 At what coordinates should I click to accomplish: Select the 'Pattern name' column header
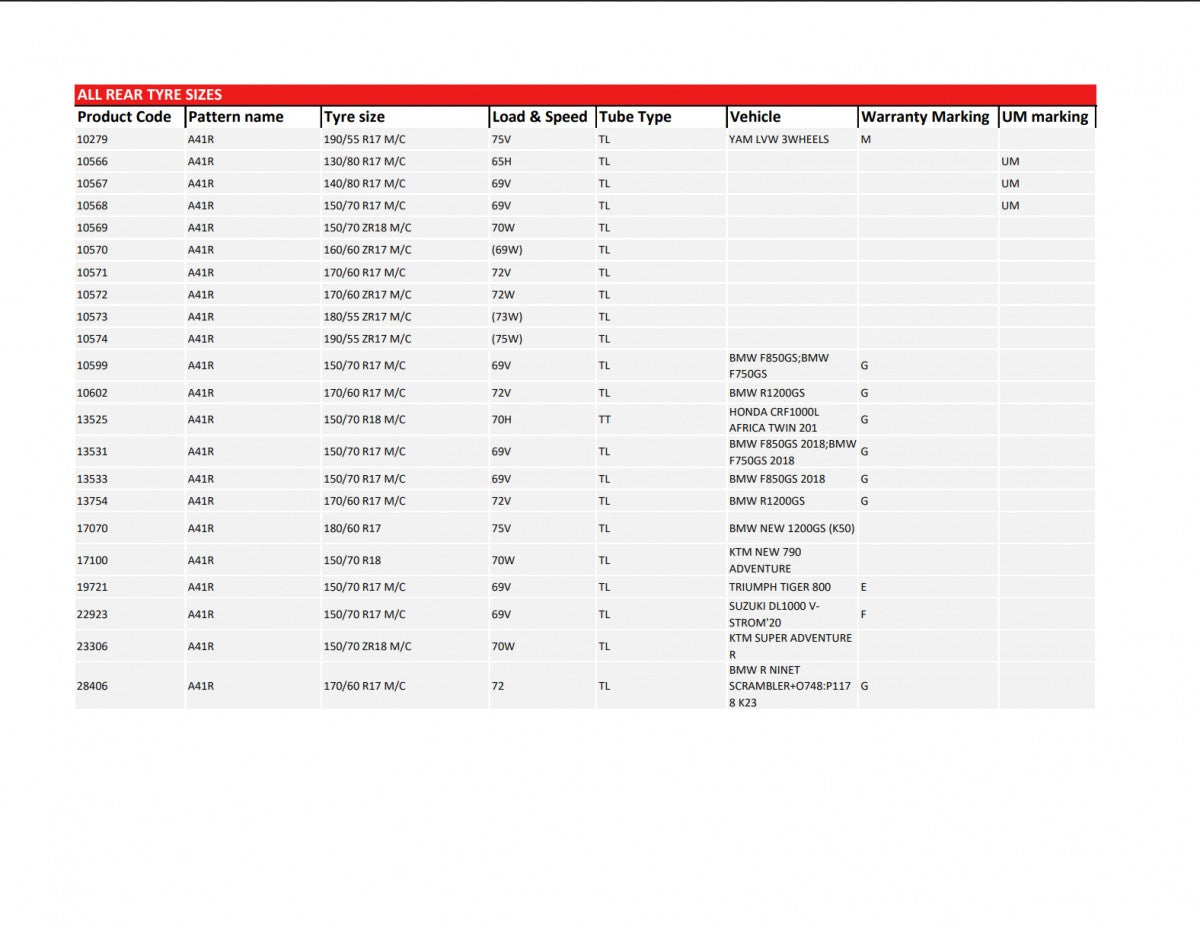(236, 117)
